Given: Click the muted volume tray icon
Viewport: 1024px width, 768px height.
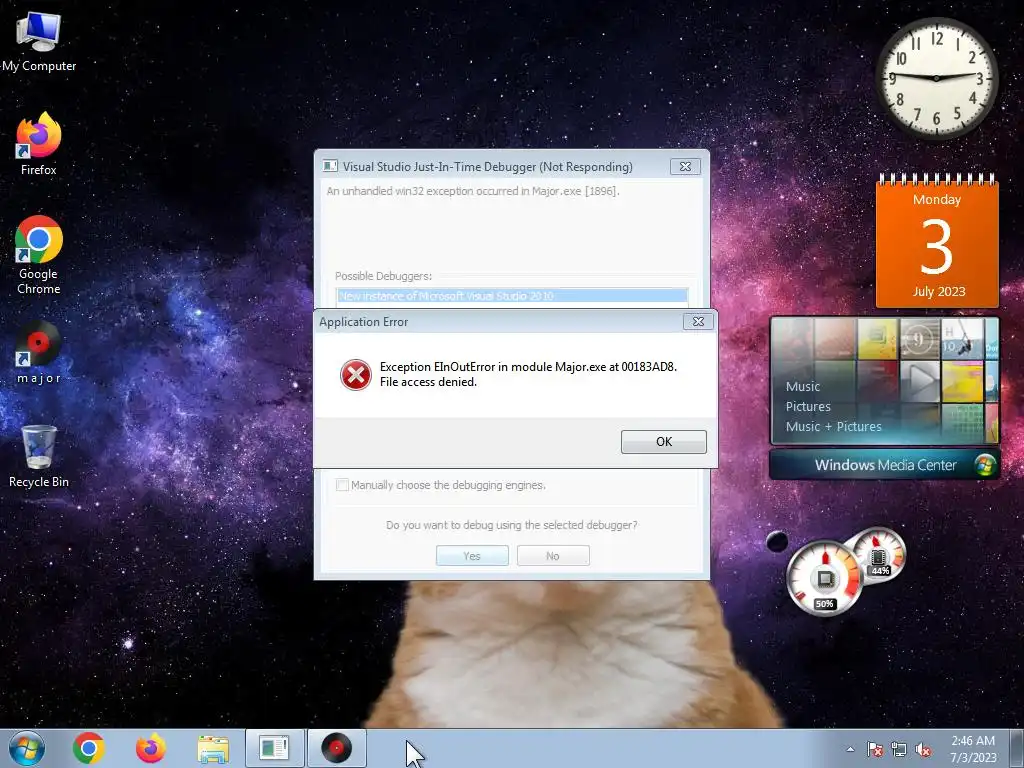Looking at the screenshot, I should coord(923,749).
